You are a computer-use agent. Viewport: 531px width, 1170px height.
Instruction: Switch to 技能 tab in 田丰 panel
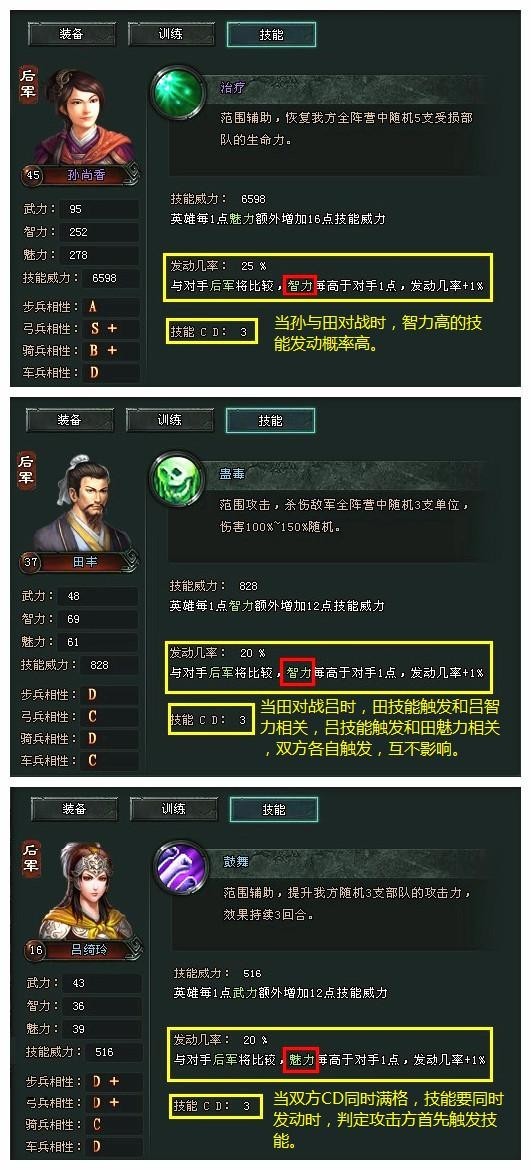point(270,421)
